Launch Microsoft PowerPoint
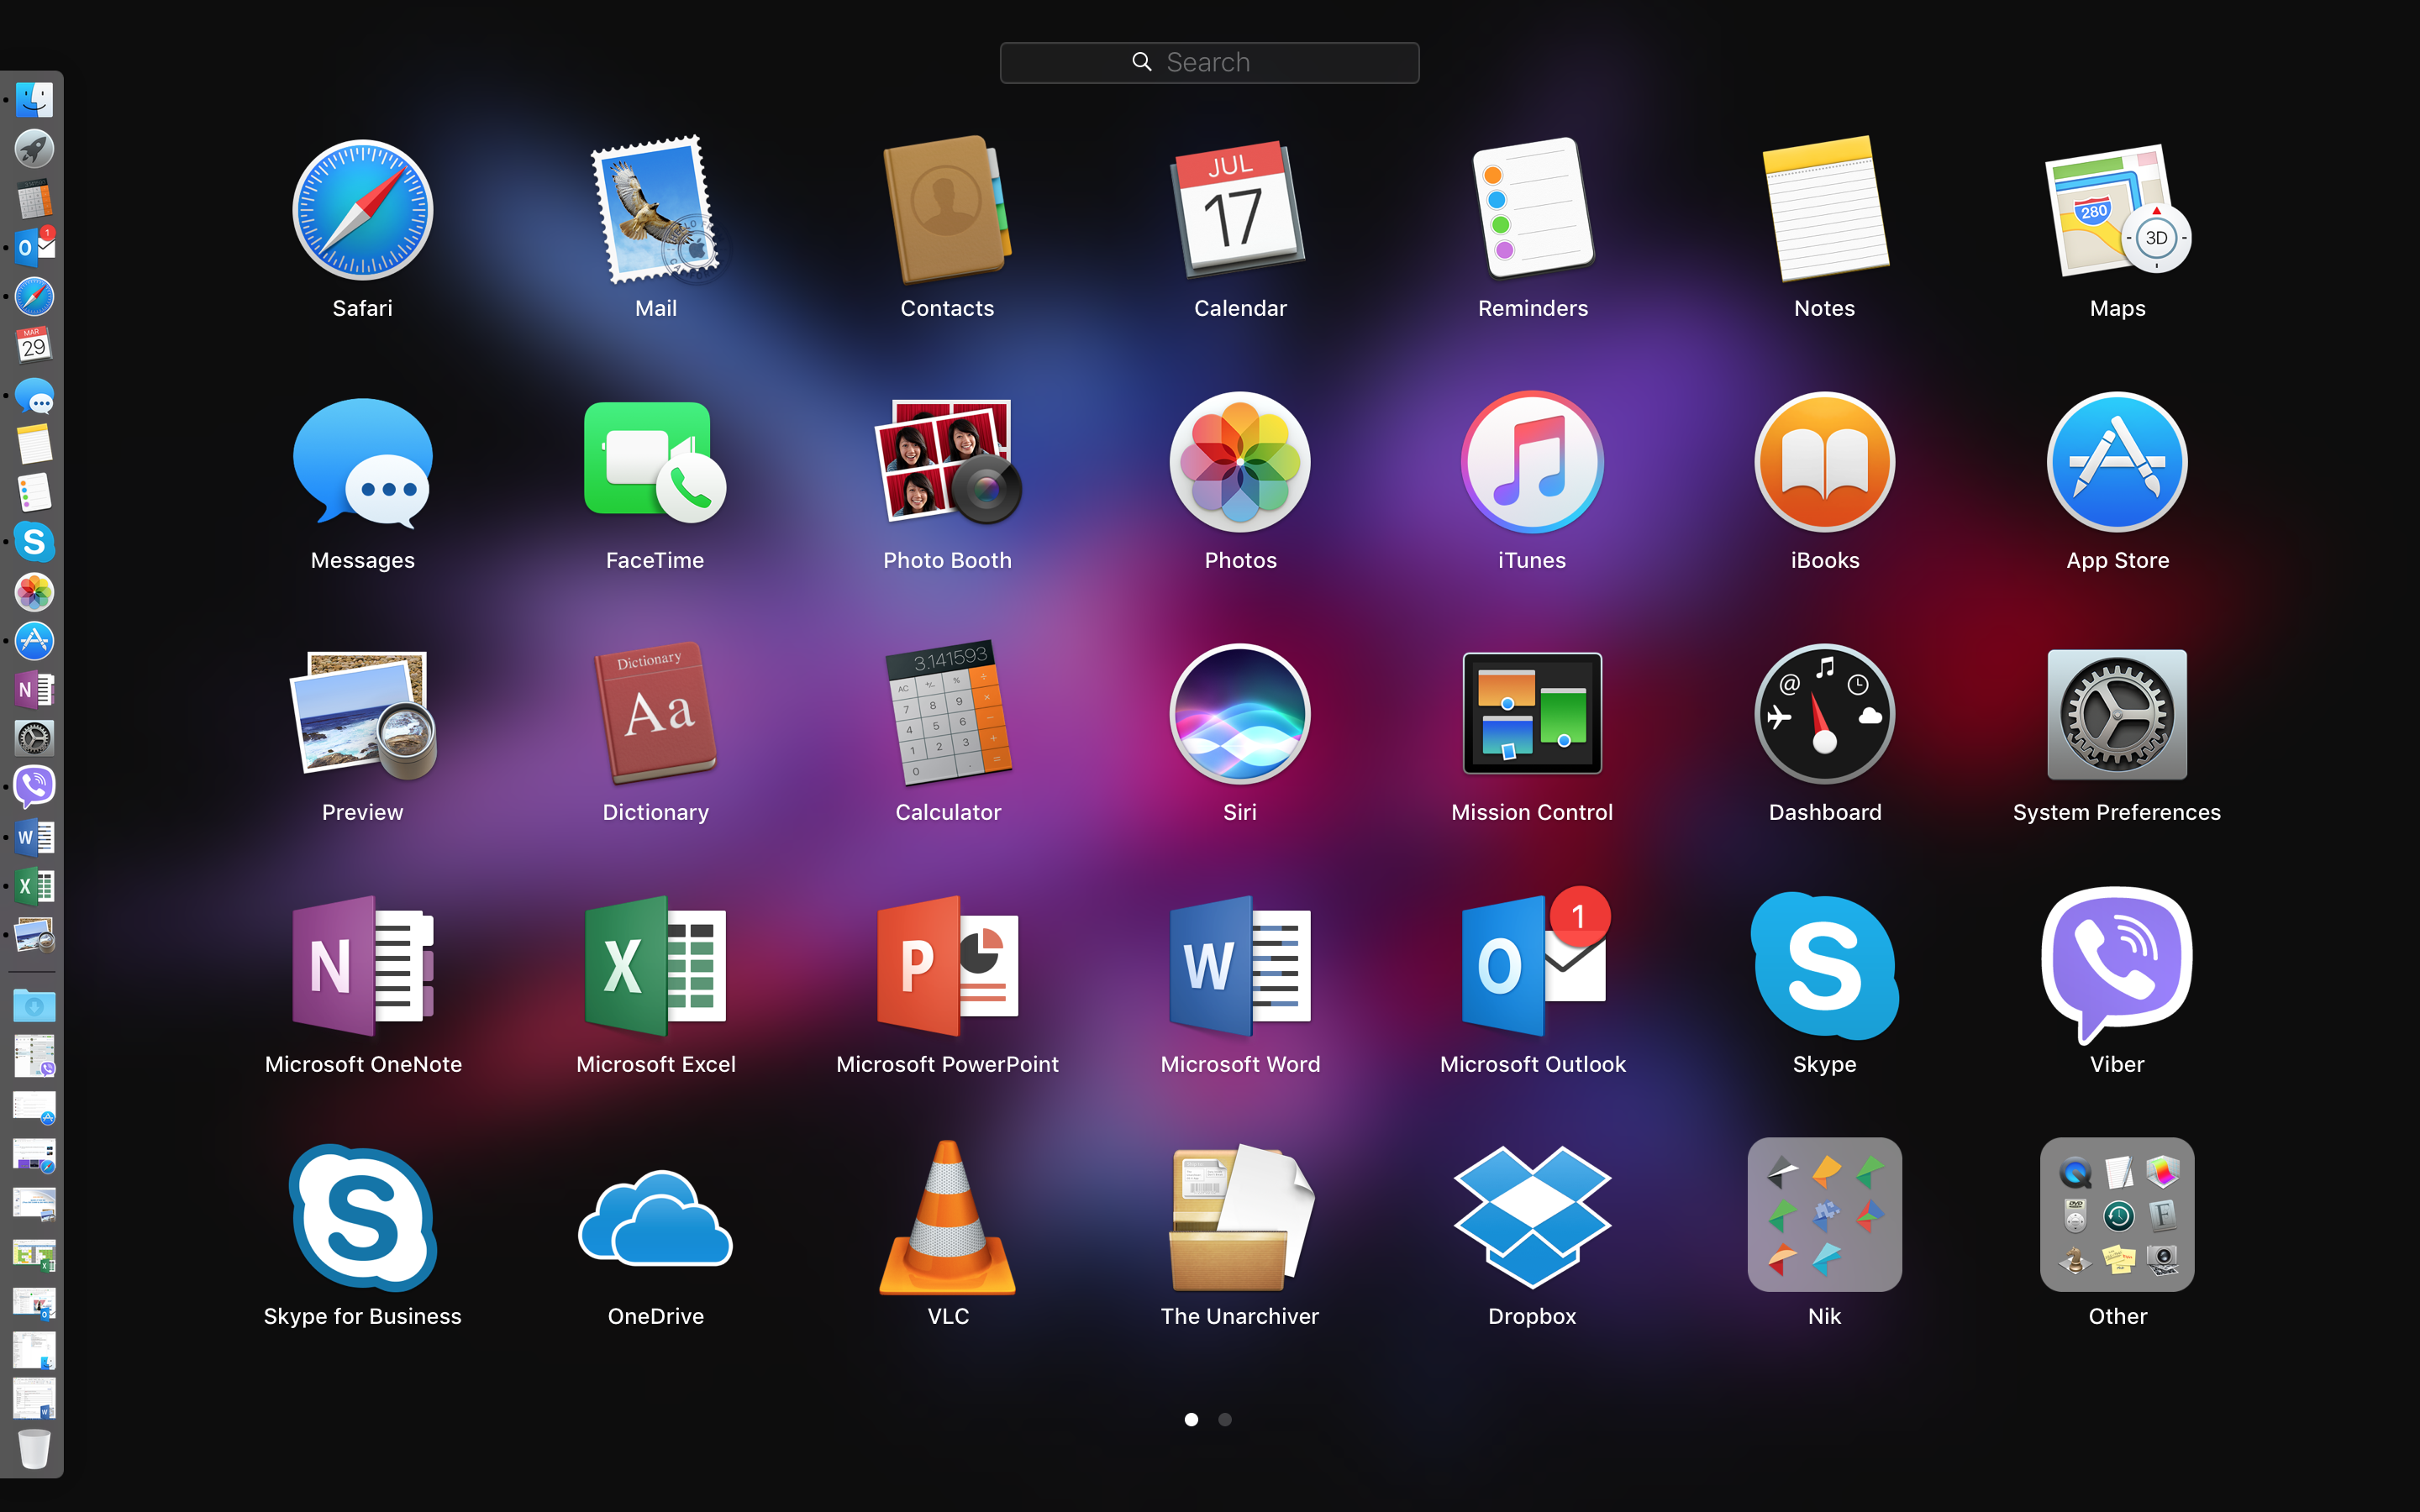 coord(947,966)
